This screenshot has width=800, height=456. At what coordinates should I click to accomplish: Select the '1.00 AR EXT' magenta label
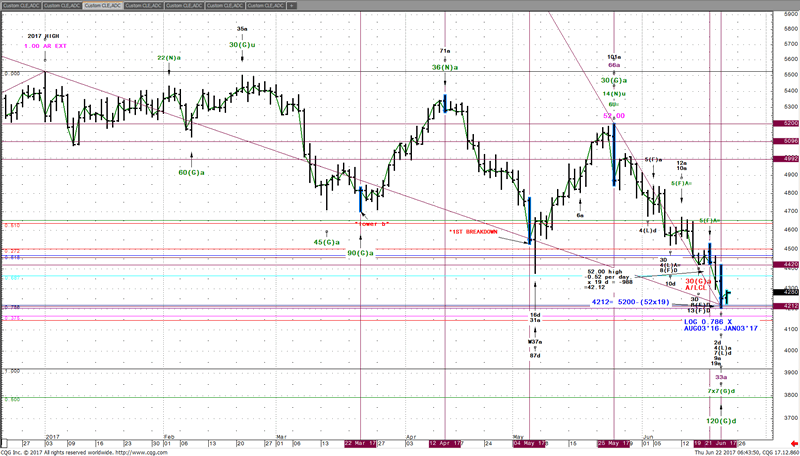(x=45, y=46)
